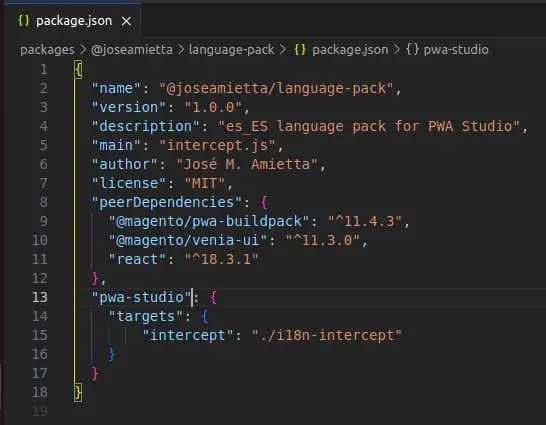Click the "MIT" license value
546x425 pixels.
pos(205,183)
